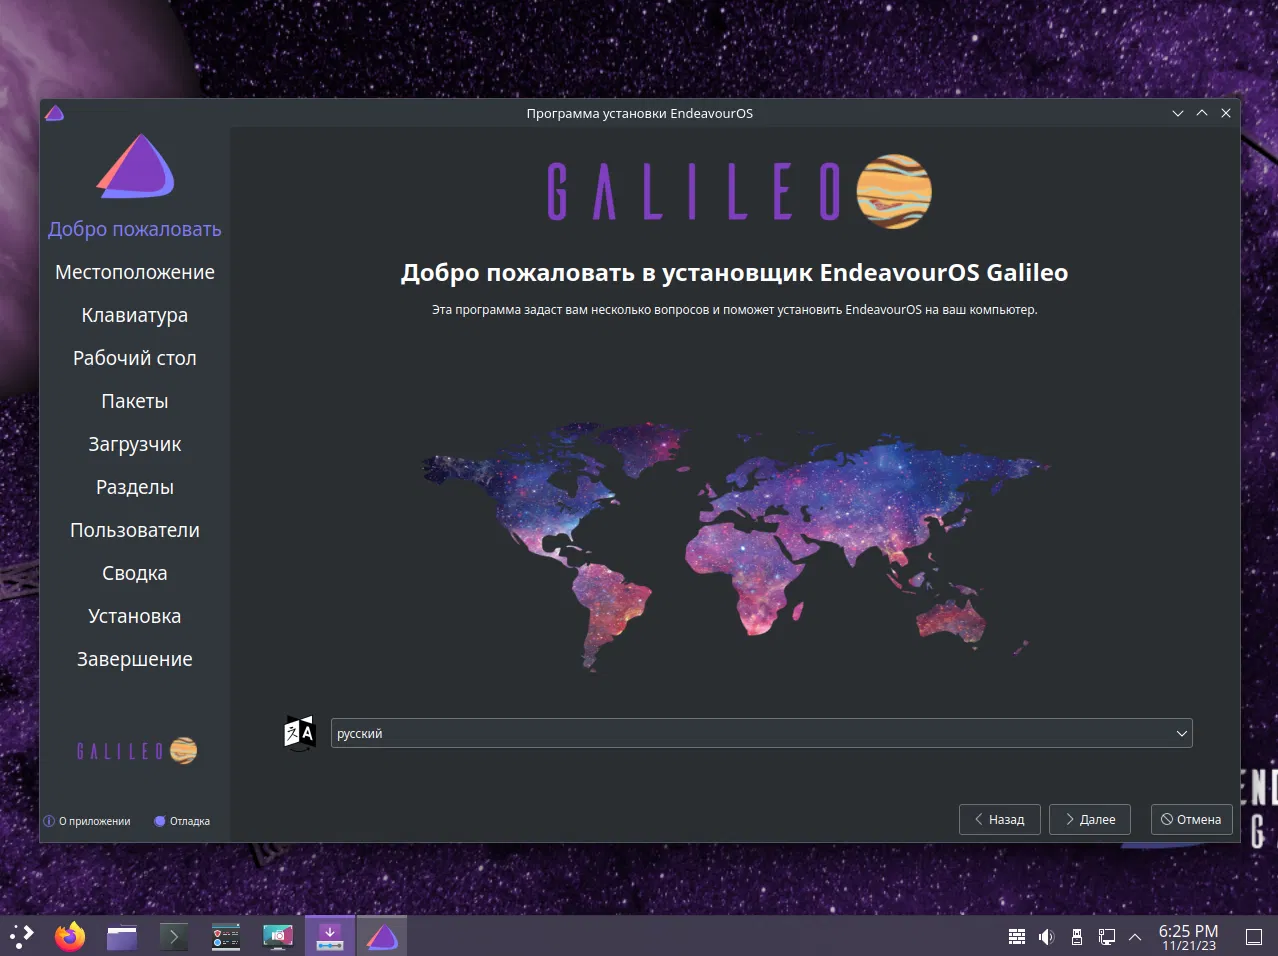Viewport: 1278px width, 956px height.
Task: Click the show desktop button
Action: click(1254, 937)
